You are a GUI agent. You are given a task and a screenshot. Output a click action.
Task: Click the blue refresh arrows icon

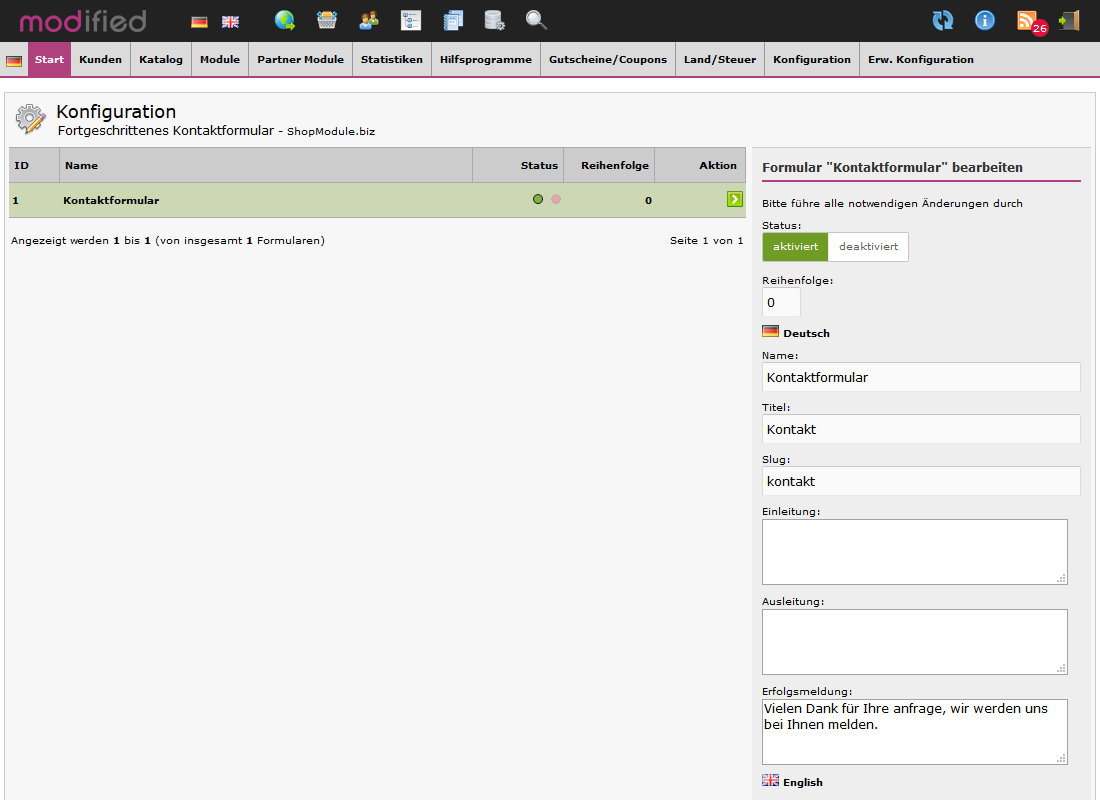pyautogui.click(x=942, y=20)
